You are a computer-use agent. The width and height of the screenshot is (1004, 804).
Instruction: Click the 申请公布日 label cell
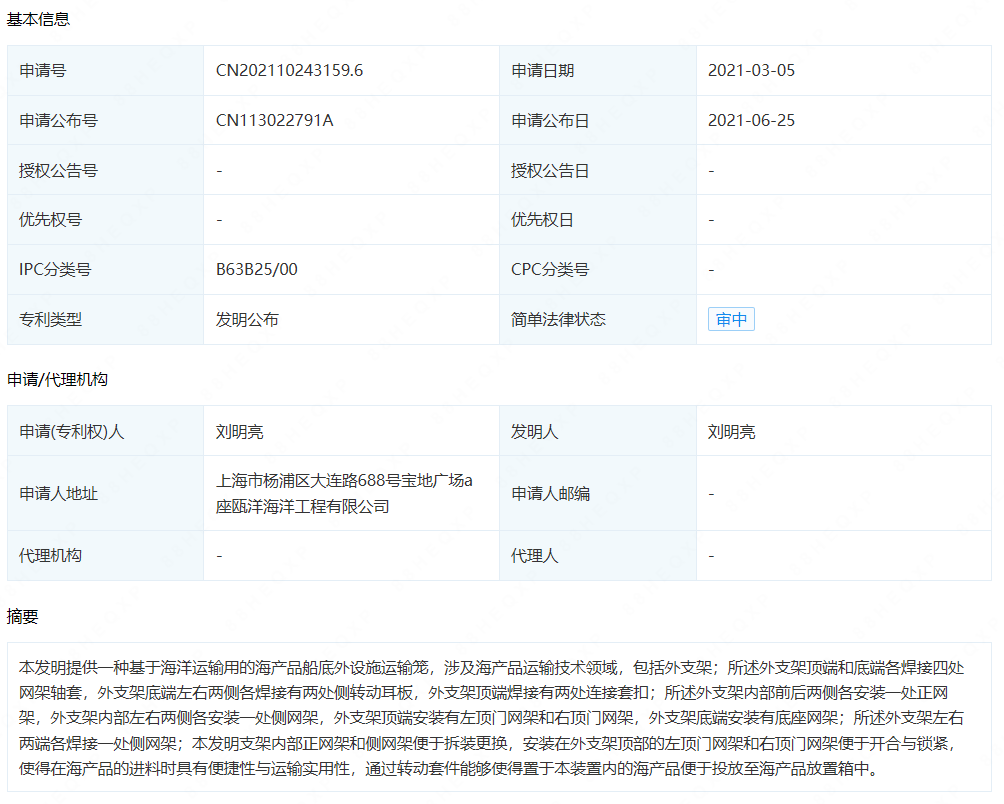point(598,120)
